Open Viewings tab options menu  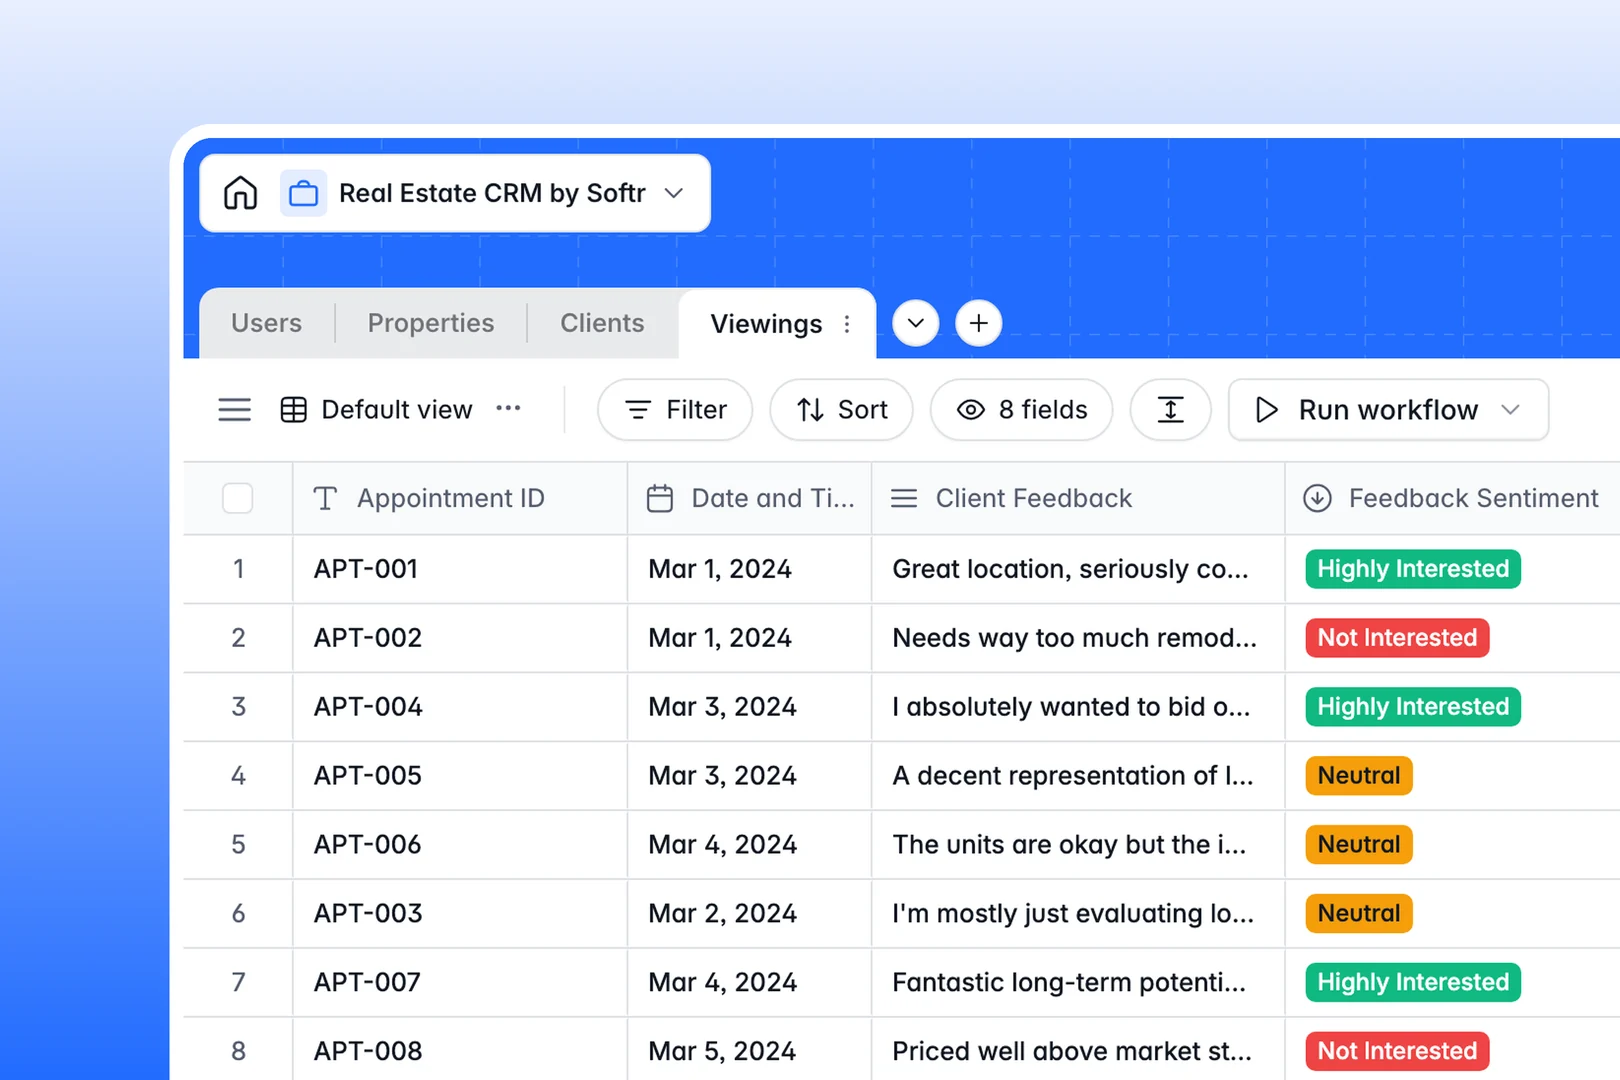847,324
